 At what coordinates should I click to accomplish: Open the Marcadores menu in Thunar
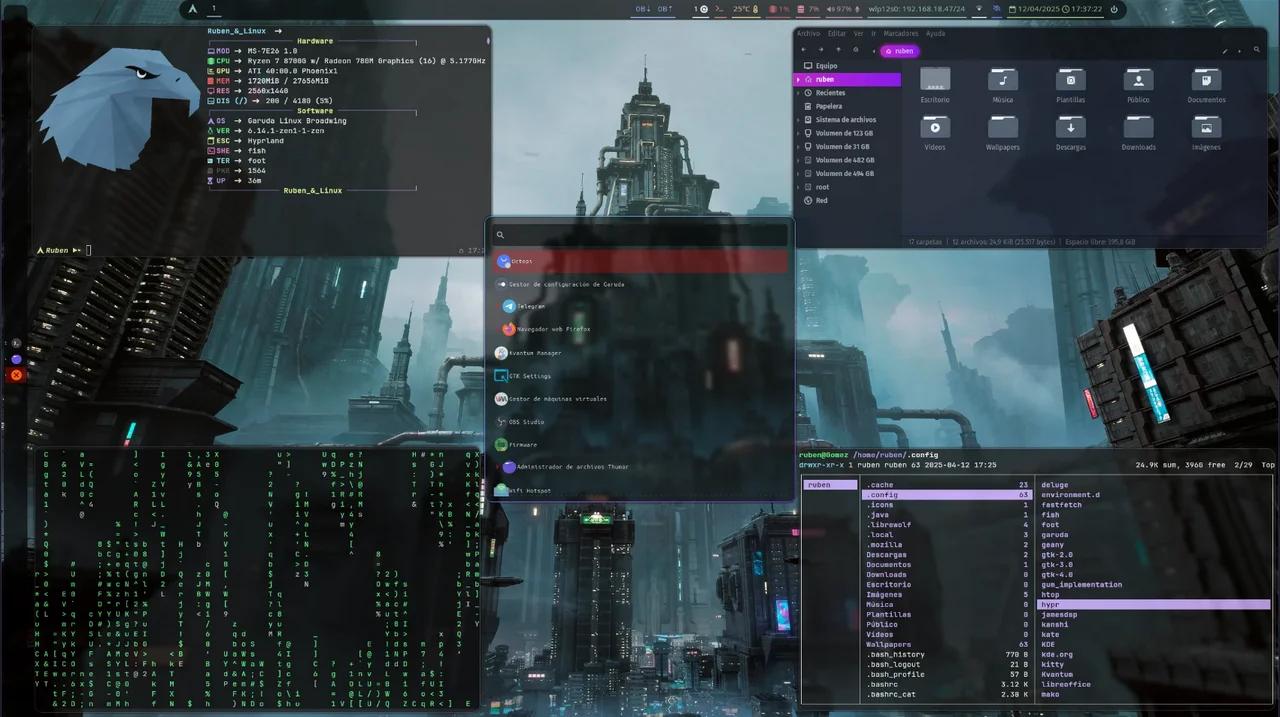[901, 33]
